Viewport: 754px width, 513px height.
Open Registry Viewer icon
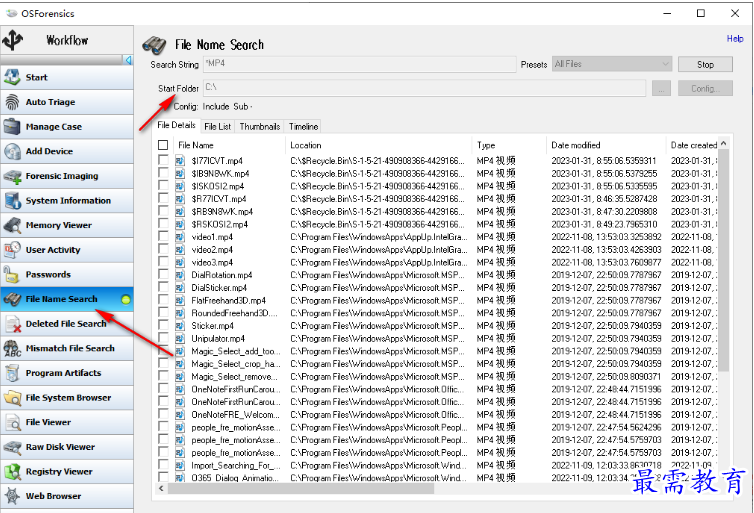pyautogui.click(x=12, y=472)
